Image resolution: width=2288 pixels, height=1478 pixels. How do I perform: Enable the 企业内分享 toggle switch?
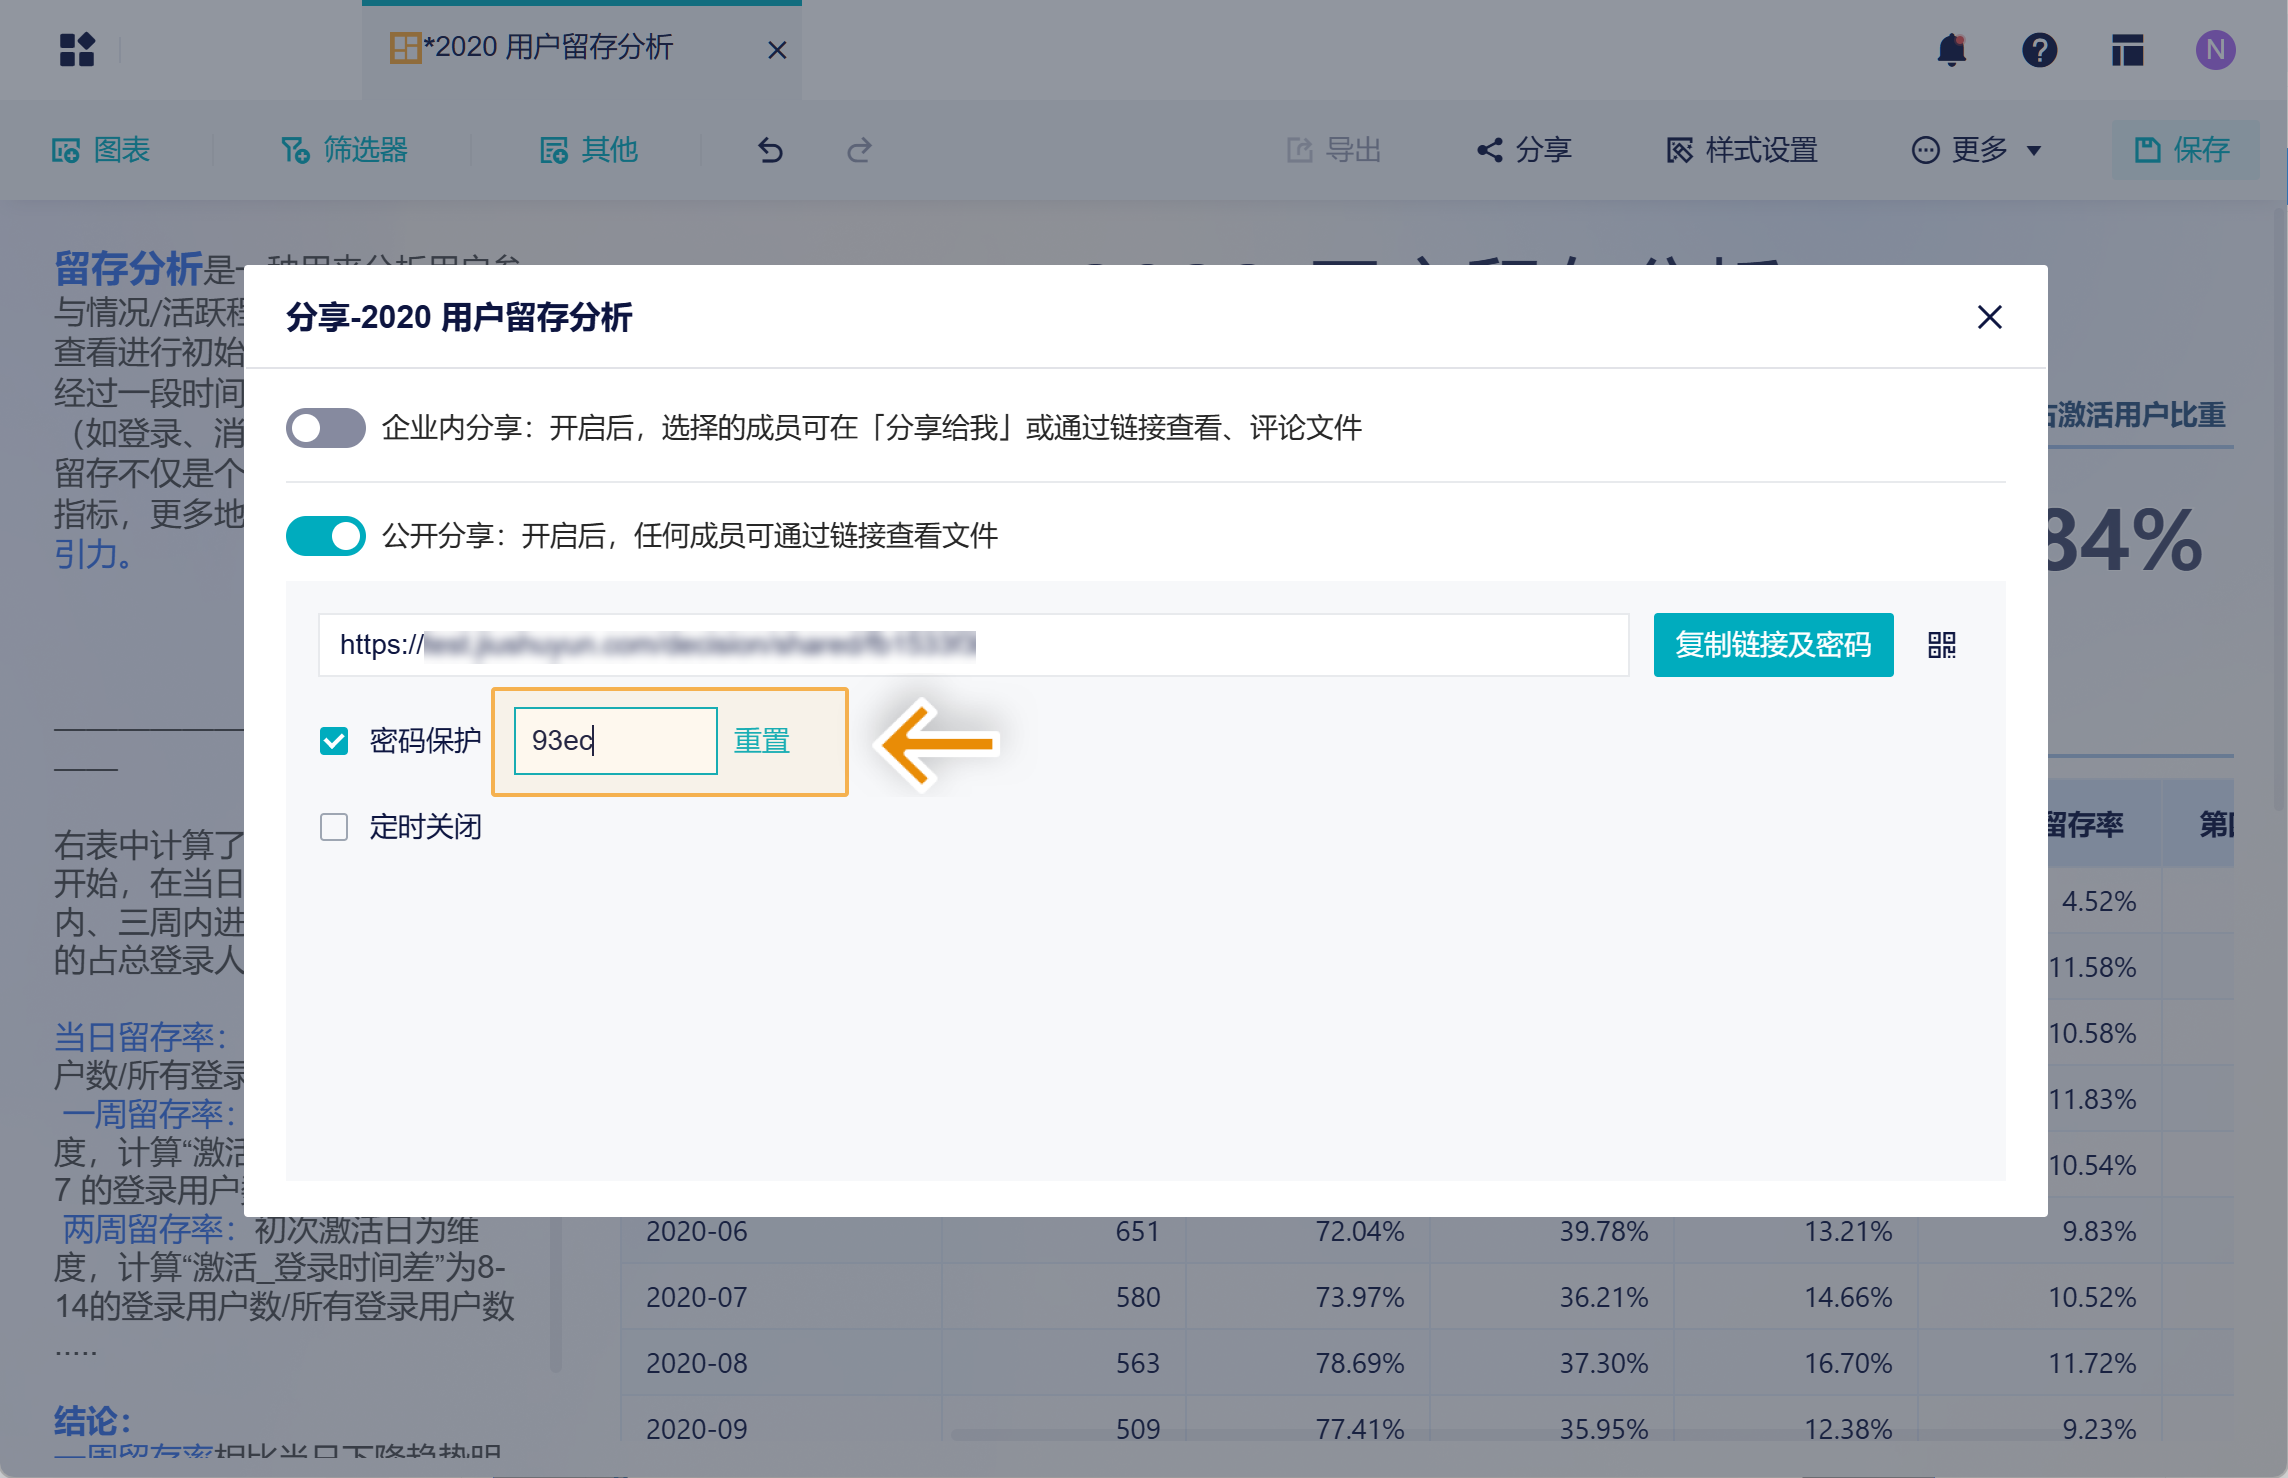click(325, 428)
